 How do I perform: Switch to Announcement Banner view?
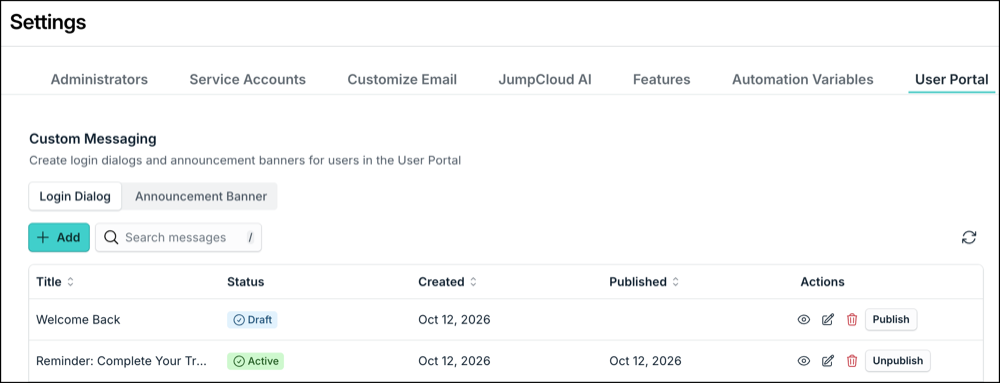[x=201, y=196]
